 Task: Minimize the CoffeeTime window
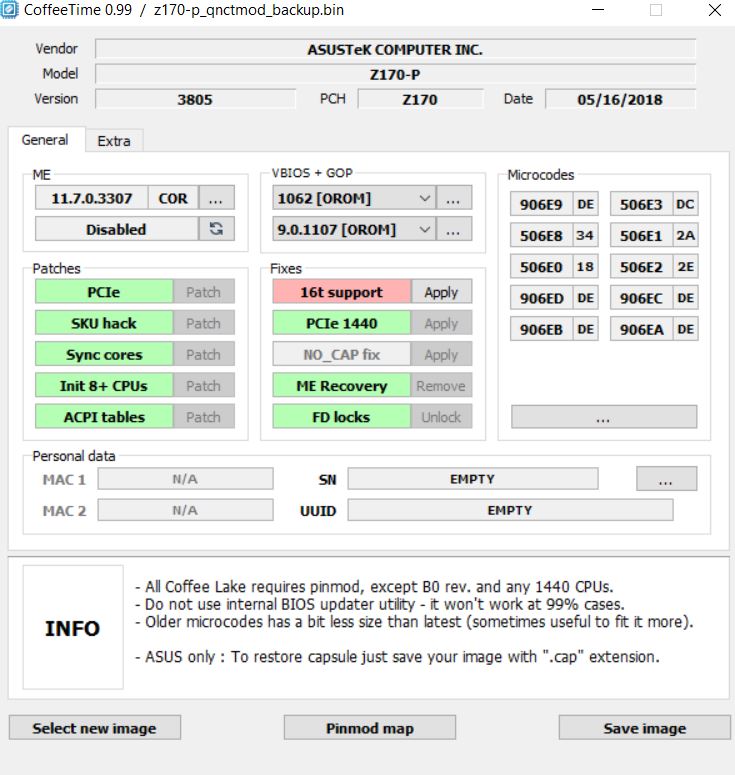598,10
